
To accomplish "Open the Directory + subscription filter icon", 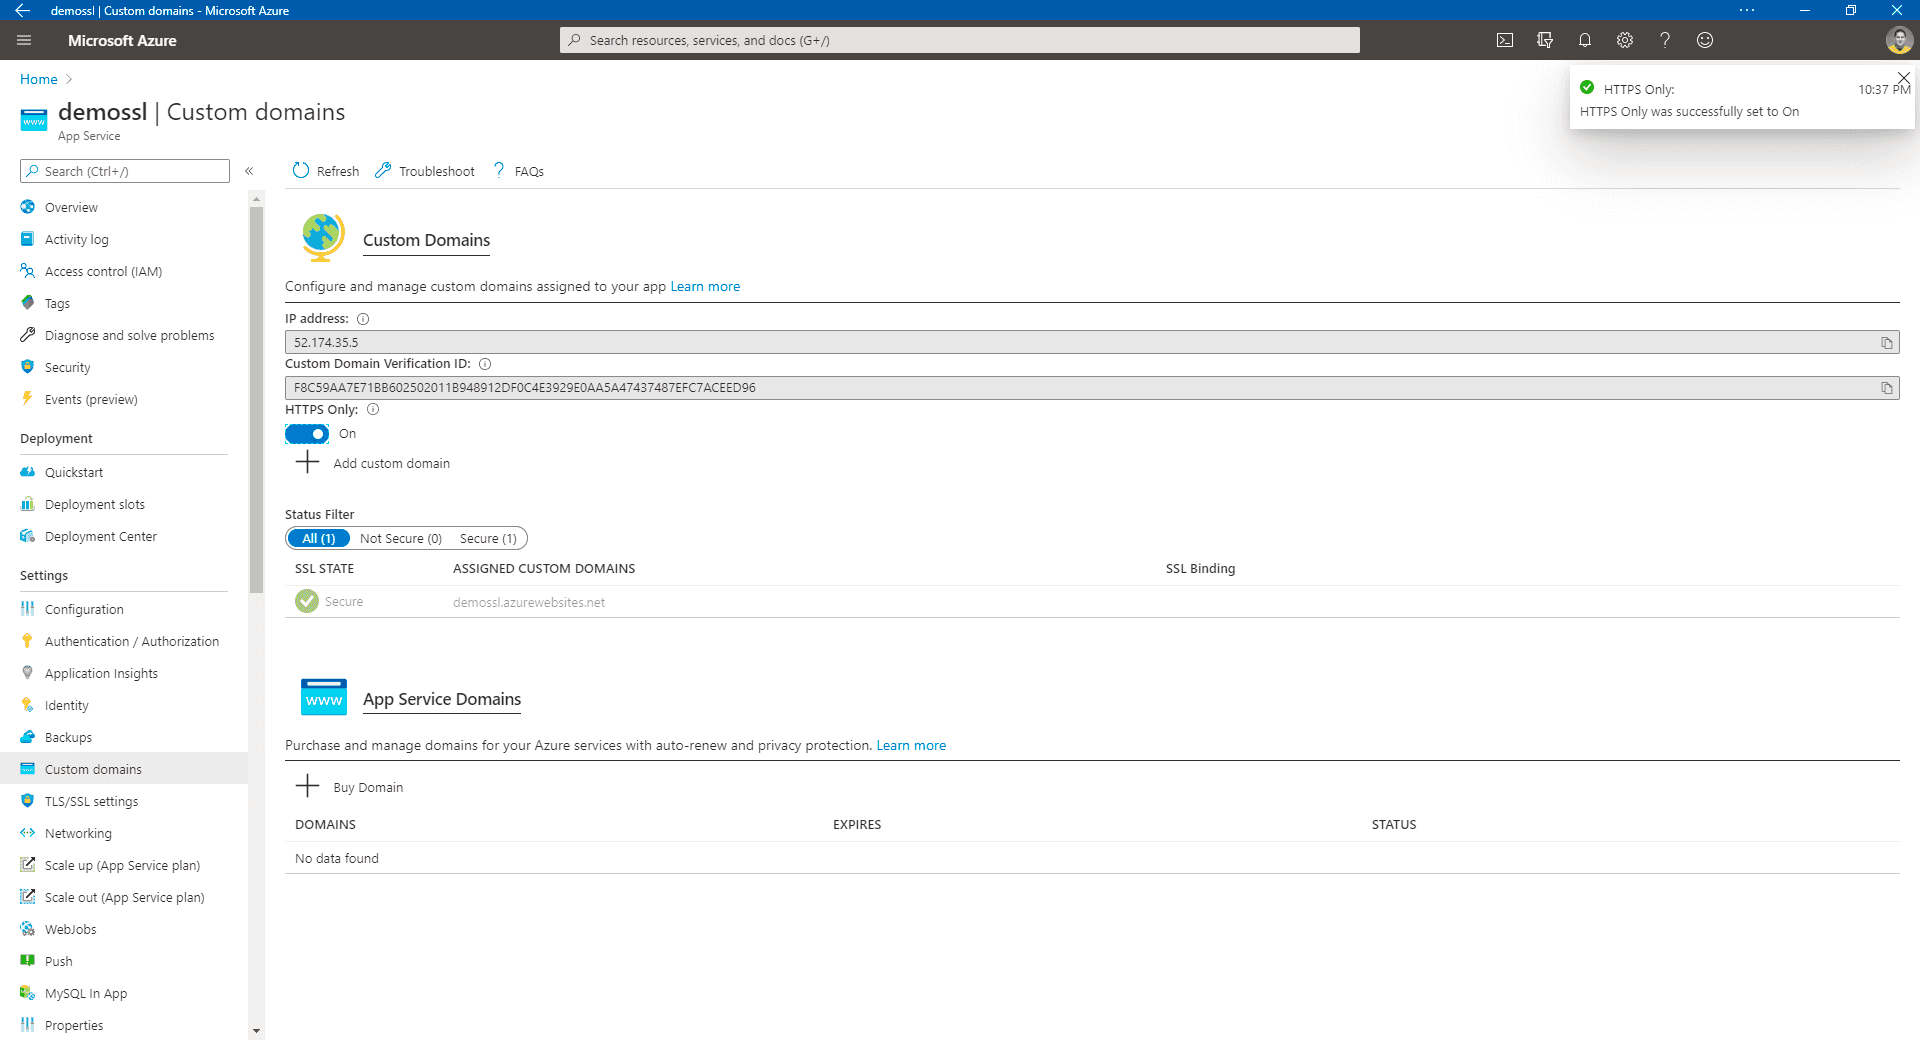I will tap(1545, 40).
